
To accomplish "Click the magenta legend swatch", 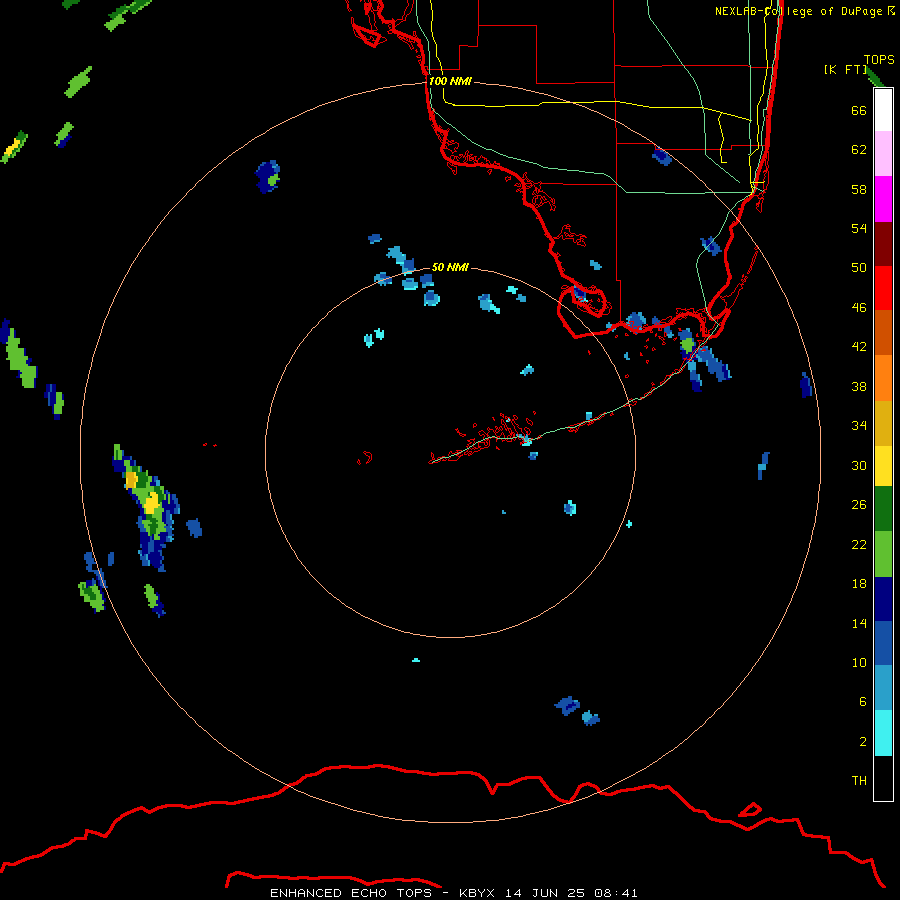I will point(883,199).
